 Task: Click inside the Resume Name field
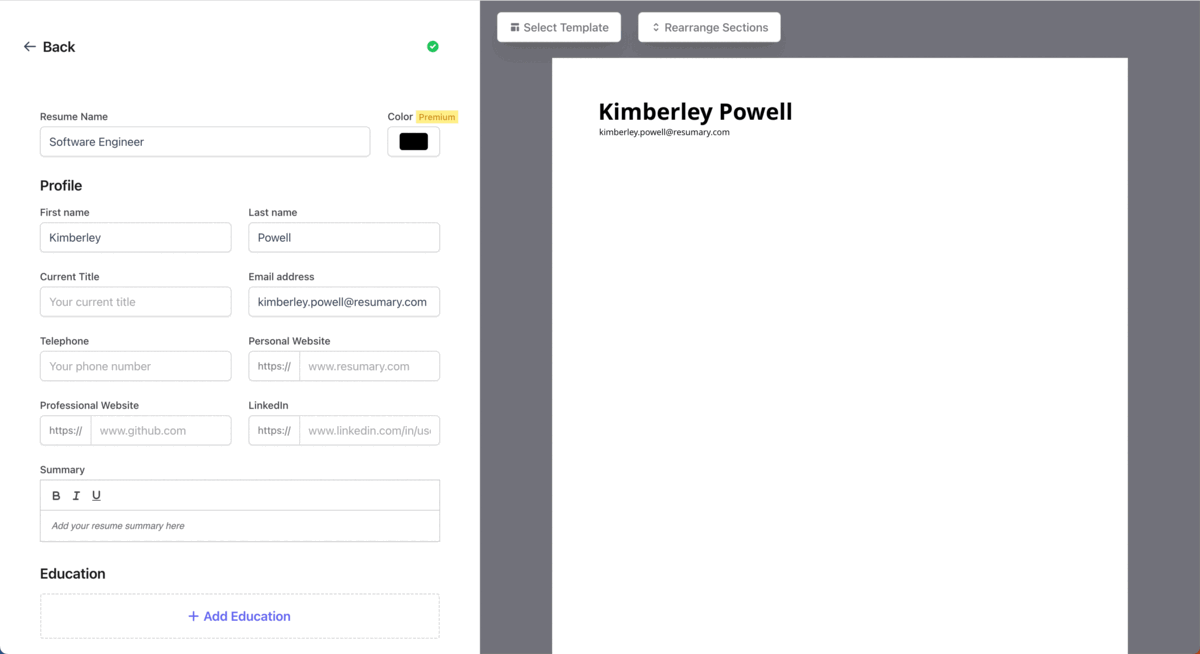(204, 141)
